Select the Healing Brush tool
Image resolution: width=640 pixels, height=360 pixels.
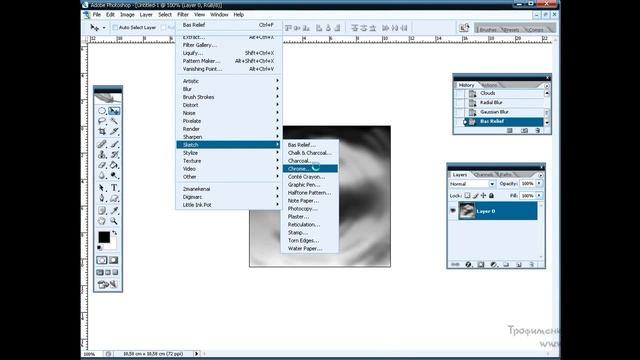[102, 144]
